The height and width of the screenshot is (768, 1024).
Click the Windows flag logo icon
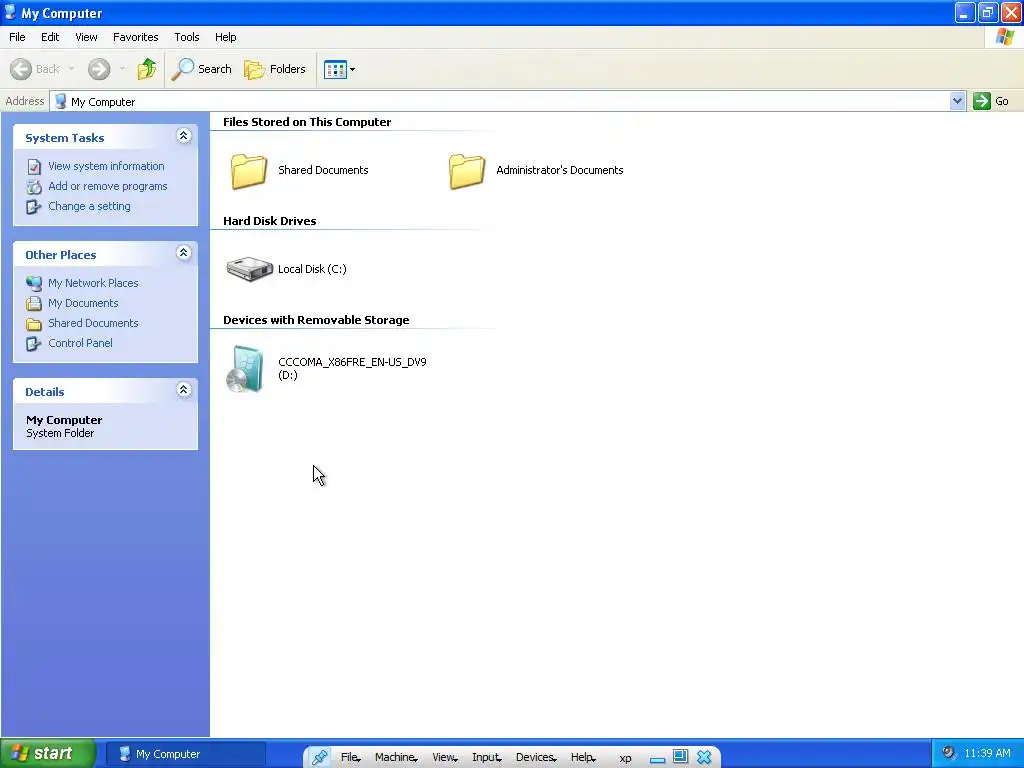(1005, 37)
